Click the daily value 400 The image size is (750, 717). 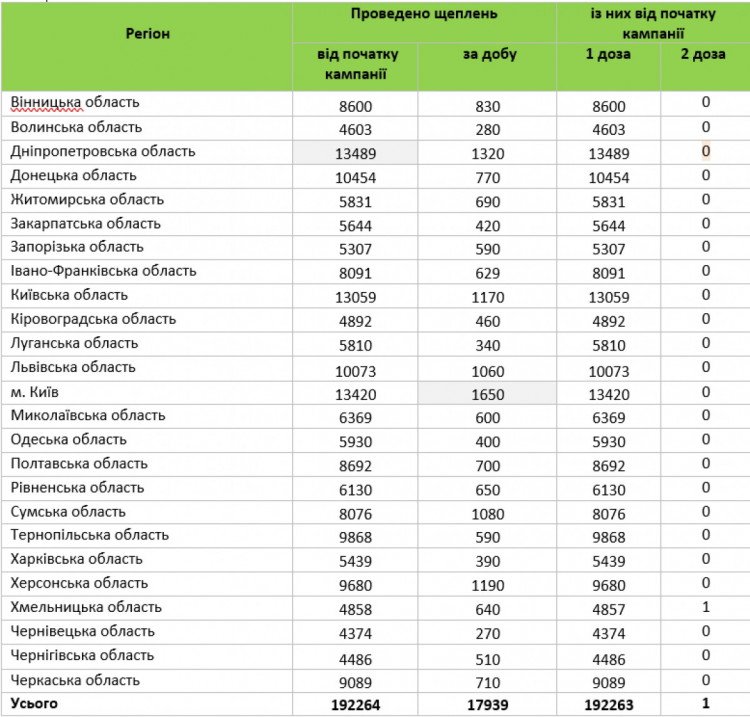coord(487,442)
